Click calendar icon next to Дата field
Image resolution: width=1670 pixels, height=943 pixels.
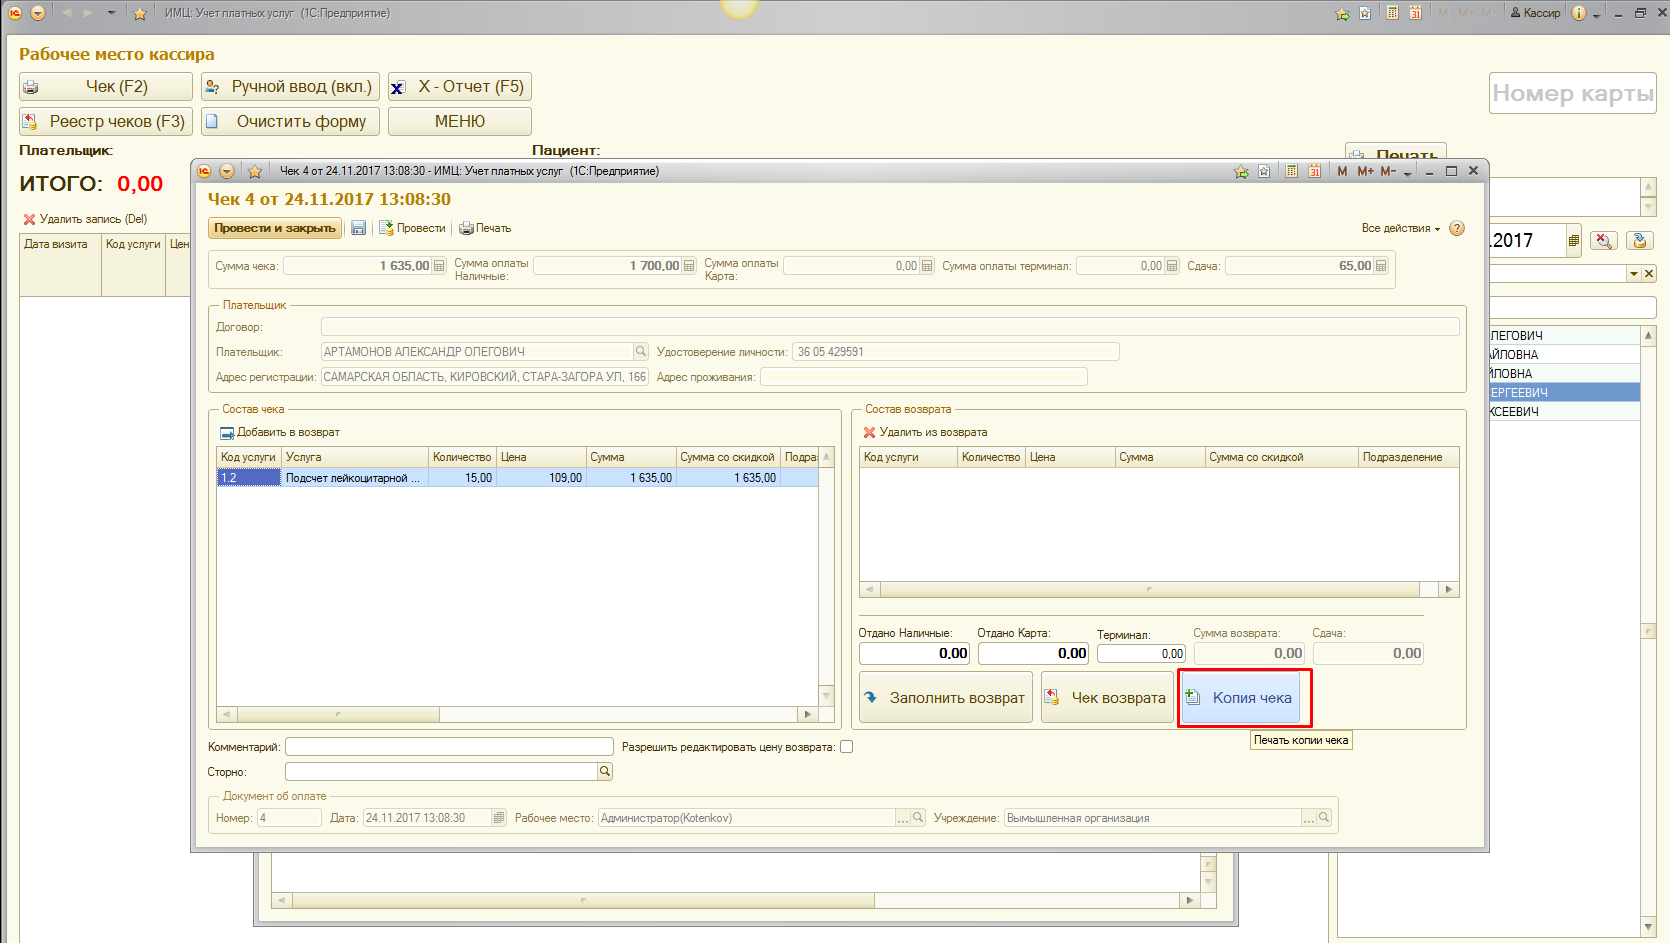point(499,818)
